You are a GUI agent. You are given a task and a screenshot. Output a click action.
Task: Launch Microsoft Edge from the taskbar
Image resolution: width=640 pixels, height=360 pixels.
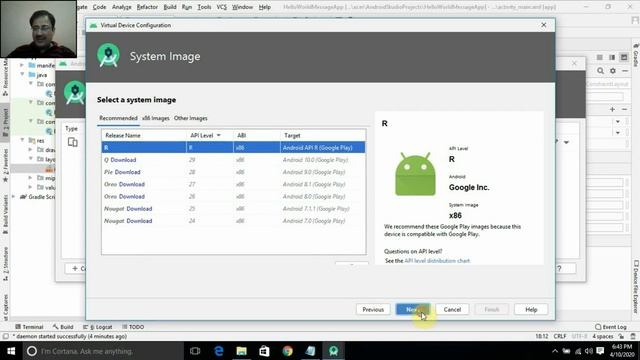coord(219,351)
